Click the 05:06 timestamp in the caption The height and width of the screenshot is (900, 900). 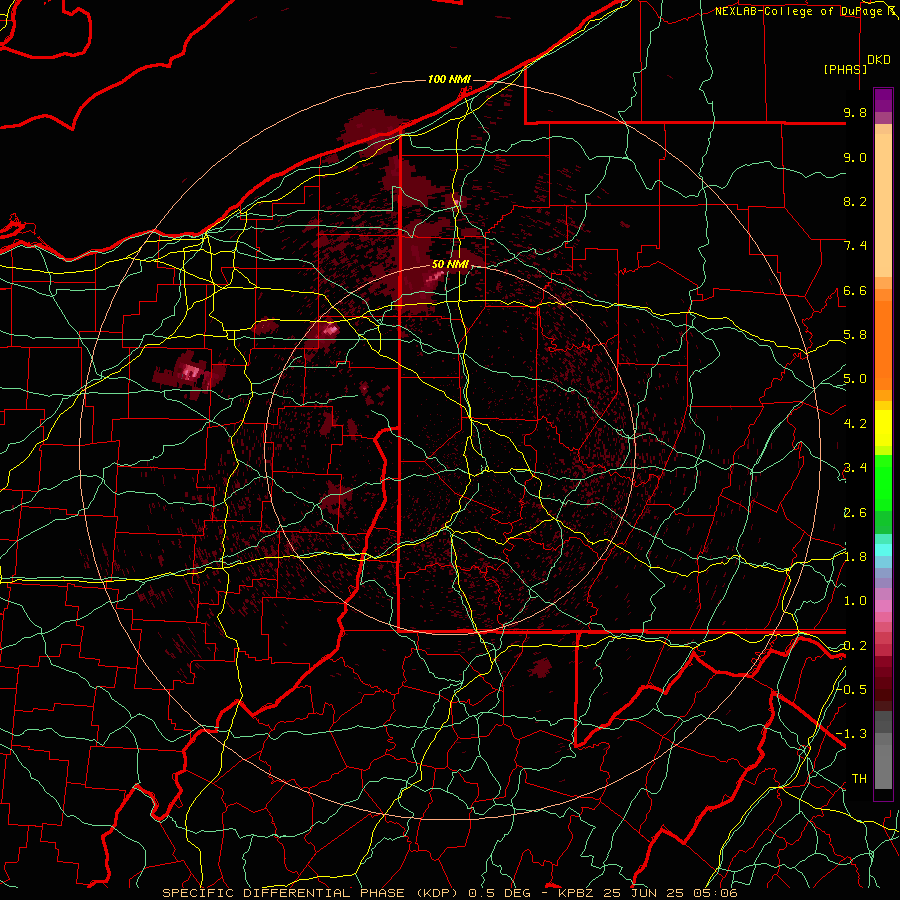tap(718, 893)
